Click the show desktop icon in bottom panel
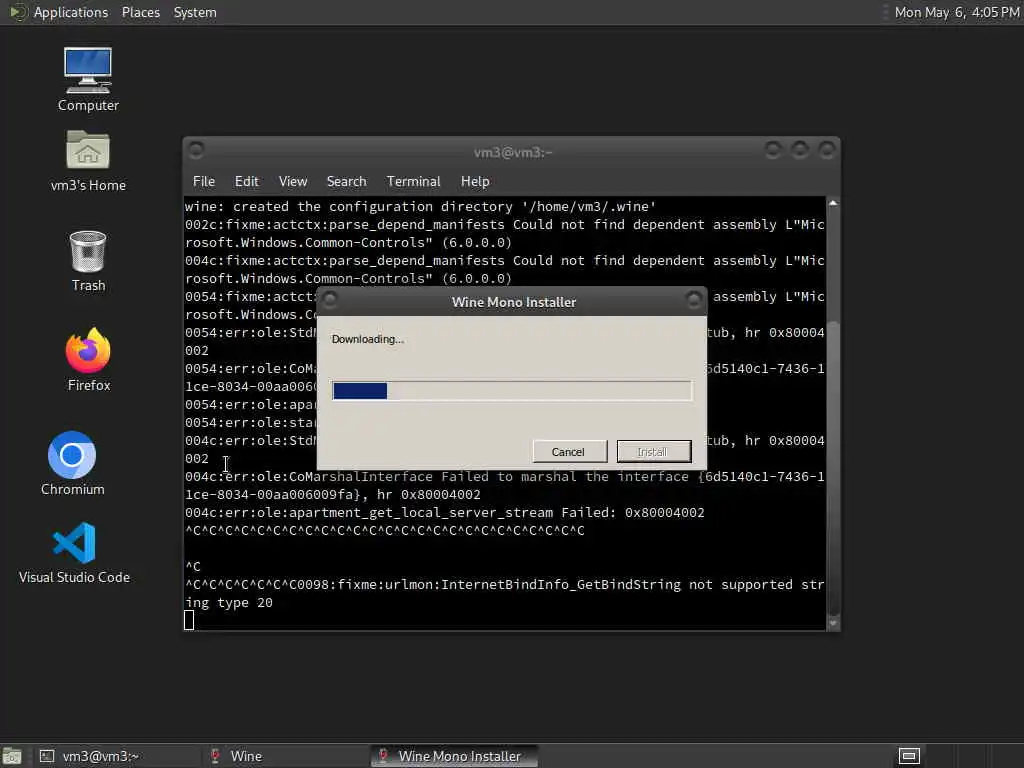Image resolution: width=1024 pixels, height=768 pixels. click(12, 756)
